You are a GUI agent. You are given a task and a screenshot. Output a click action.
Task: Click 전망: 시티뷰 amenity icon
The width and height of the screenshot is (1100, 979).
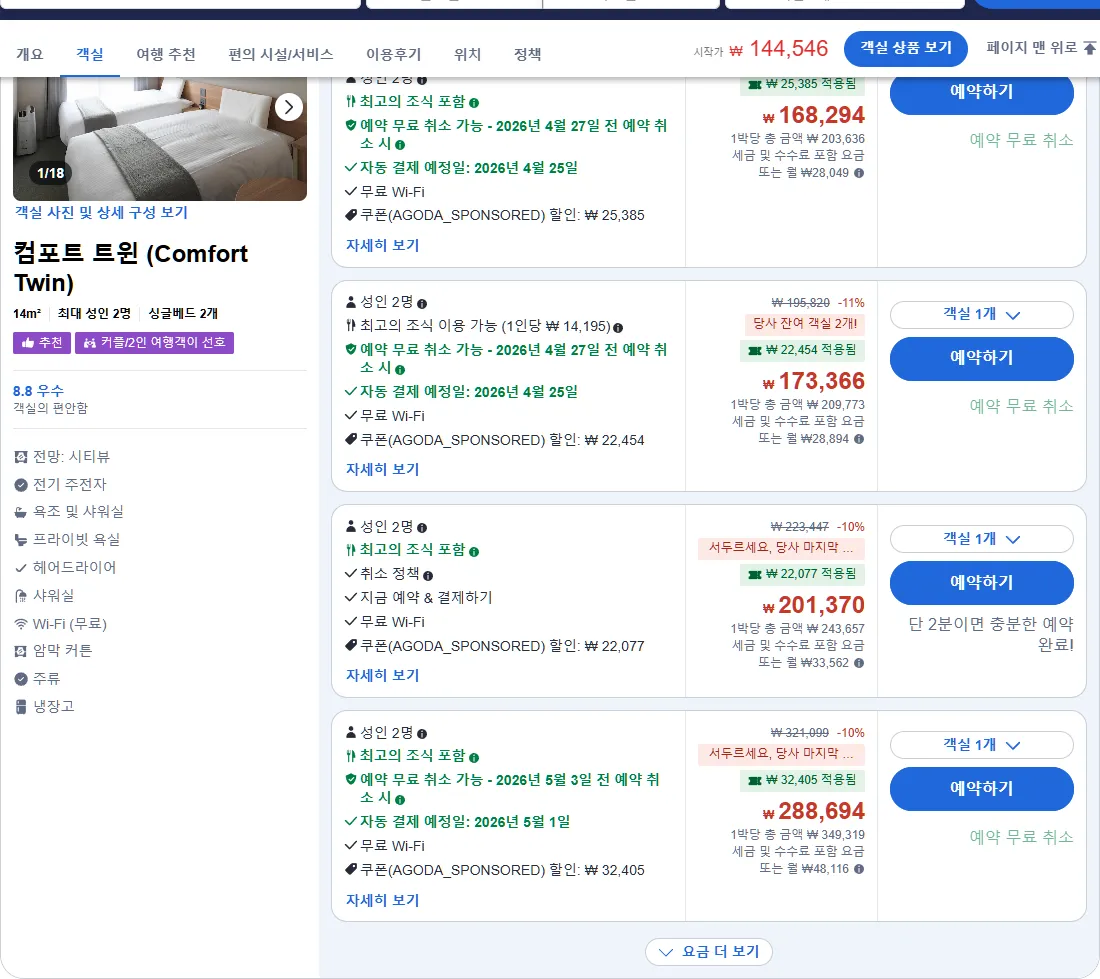(21, 457)
